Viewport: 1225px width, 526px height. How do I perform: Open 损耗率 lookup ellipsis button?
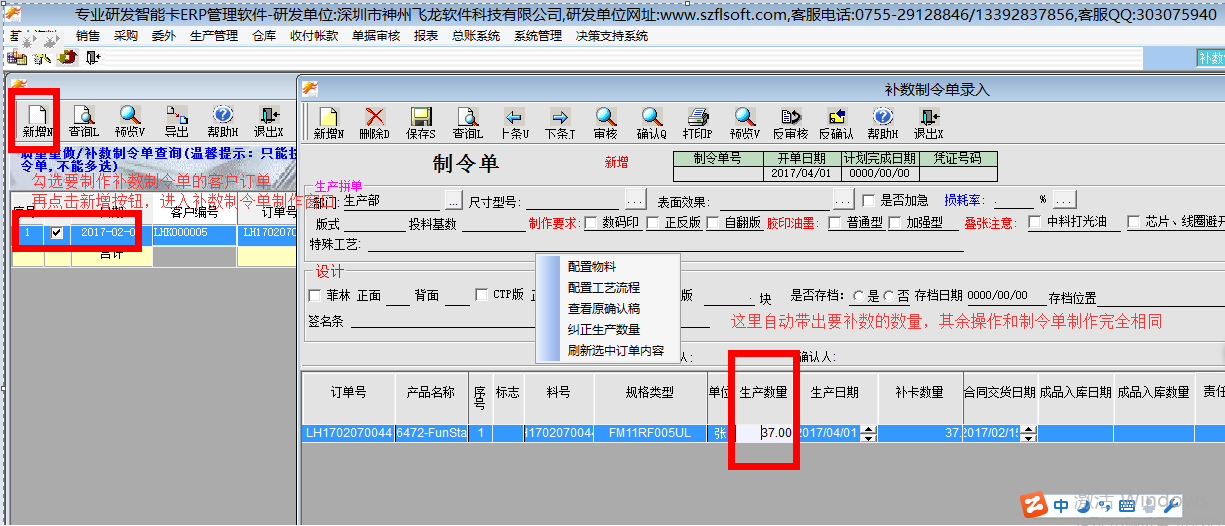1063,199
